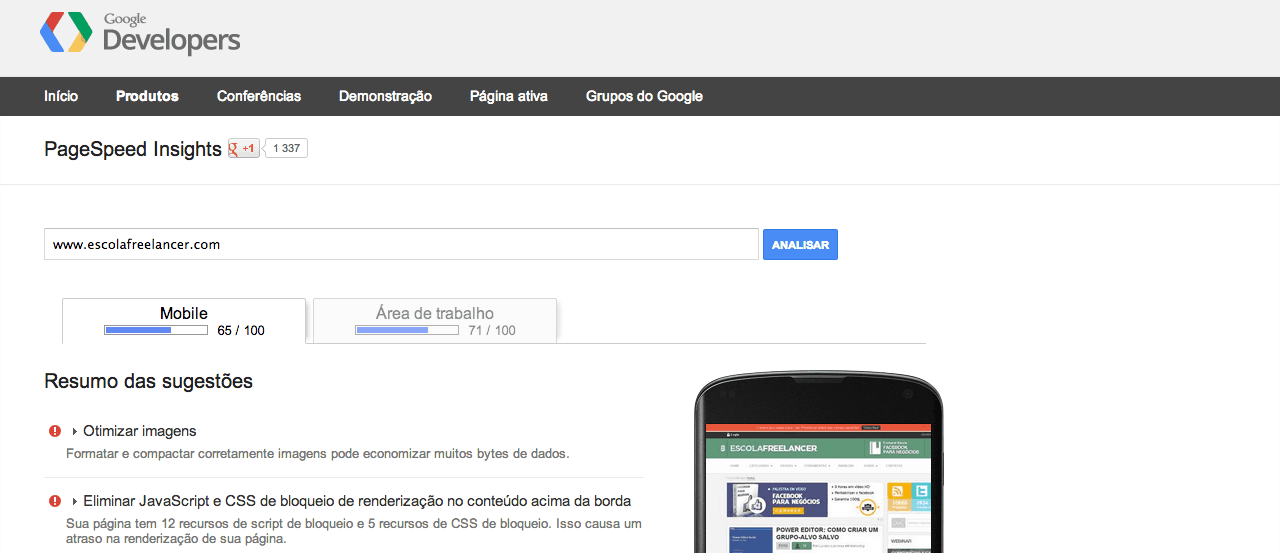Image resolution: width=1280 pixels, height=553 pixels.
Task: Click the Mobile score progress bar
Action: click(x=156, y=330)
